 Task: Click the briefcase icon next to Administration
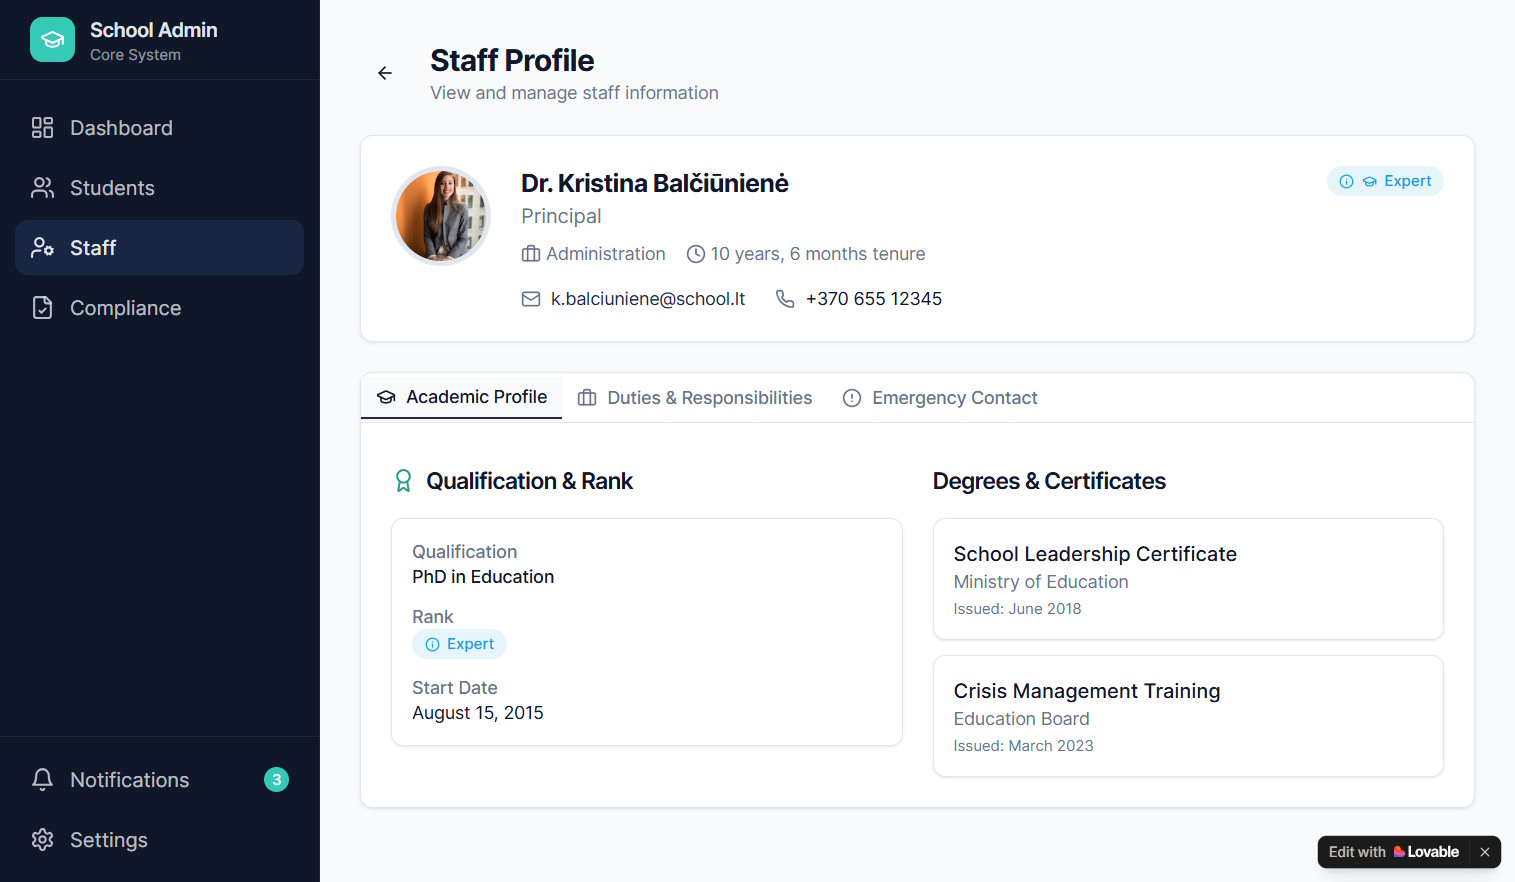(530, 253)
